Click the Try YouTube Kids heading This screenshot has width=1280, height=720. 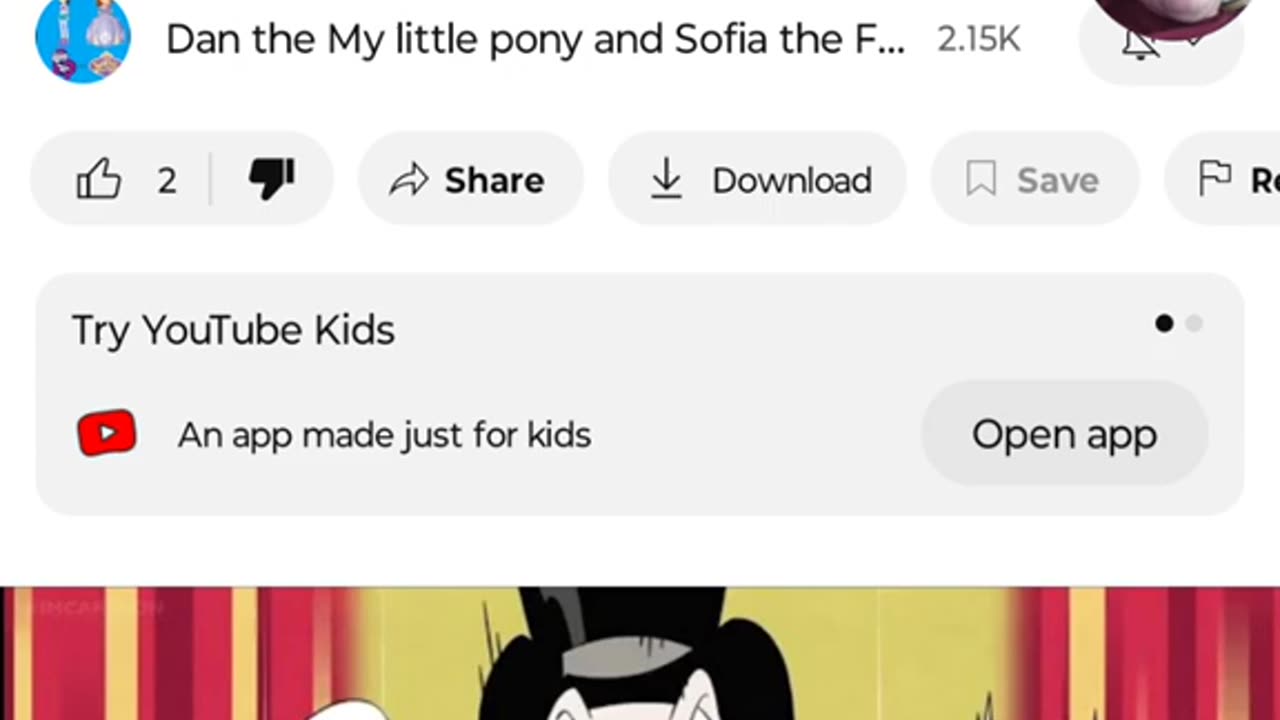(233, 330)
